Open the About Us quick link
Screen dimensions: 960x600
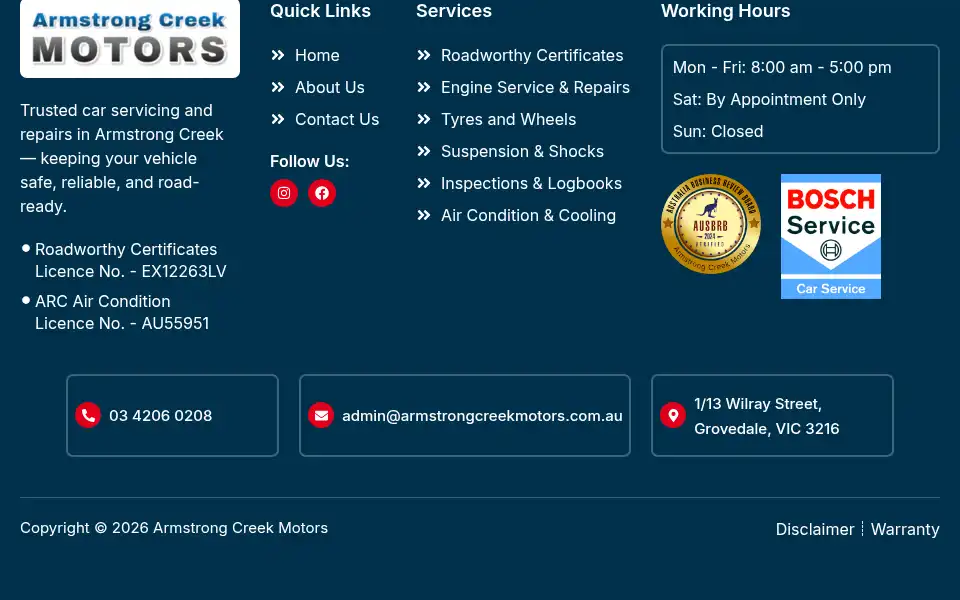pyautogui.click(x=329, y=87)
